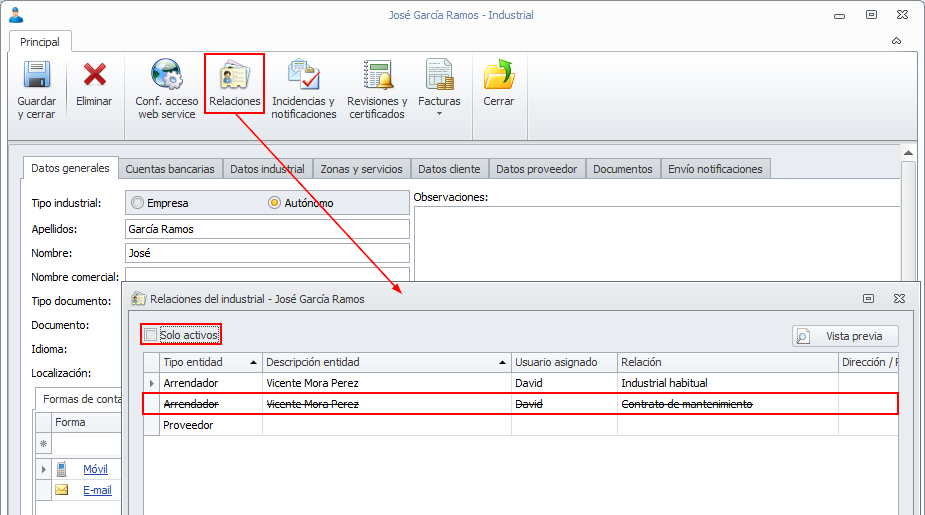Switch to the Principal ribbon tab

point(40,42)
